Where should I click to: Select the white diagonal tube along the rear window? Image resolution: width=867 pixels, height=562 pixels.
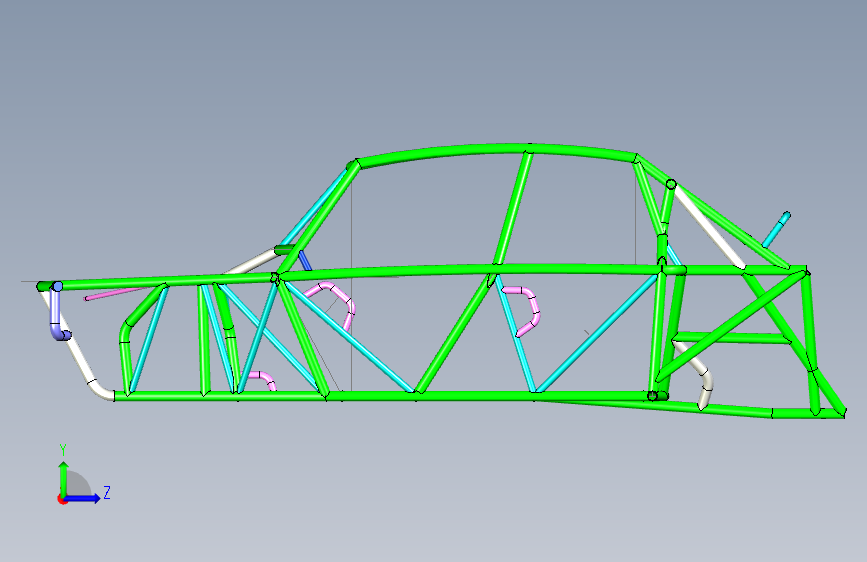pyautogui.click(x=709, y=227)
